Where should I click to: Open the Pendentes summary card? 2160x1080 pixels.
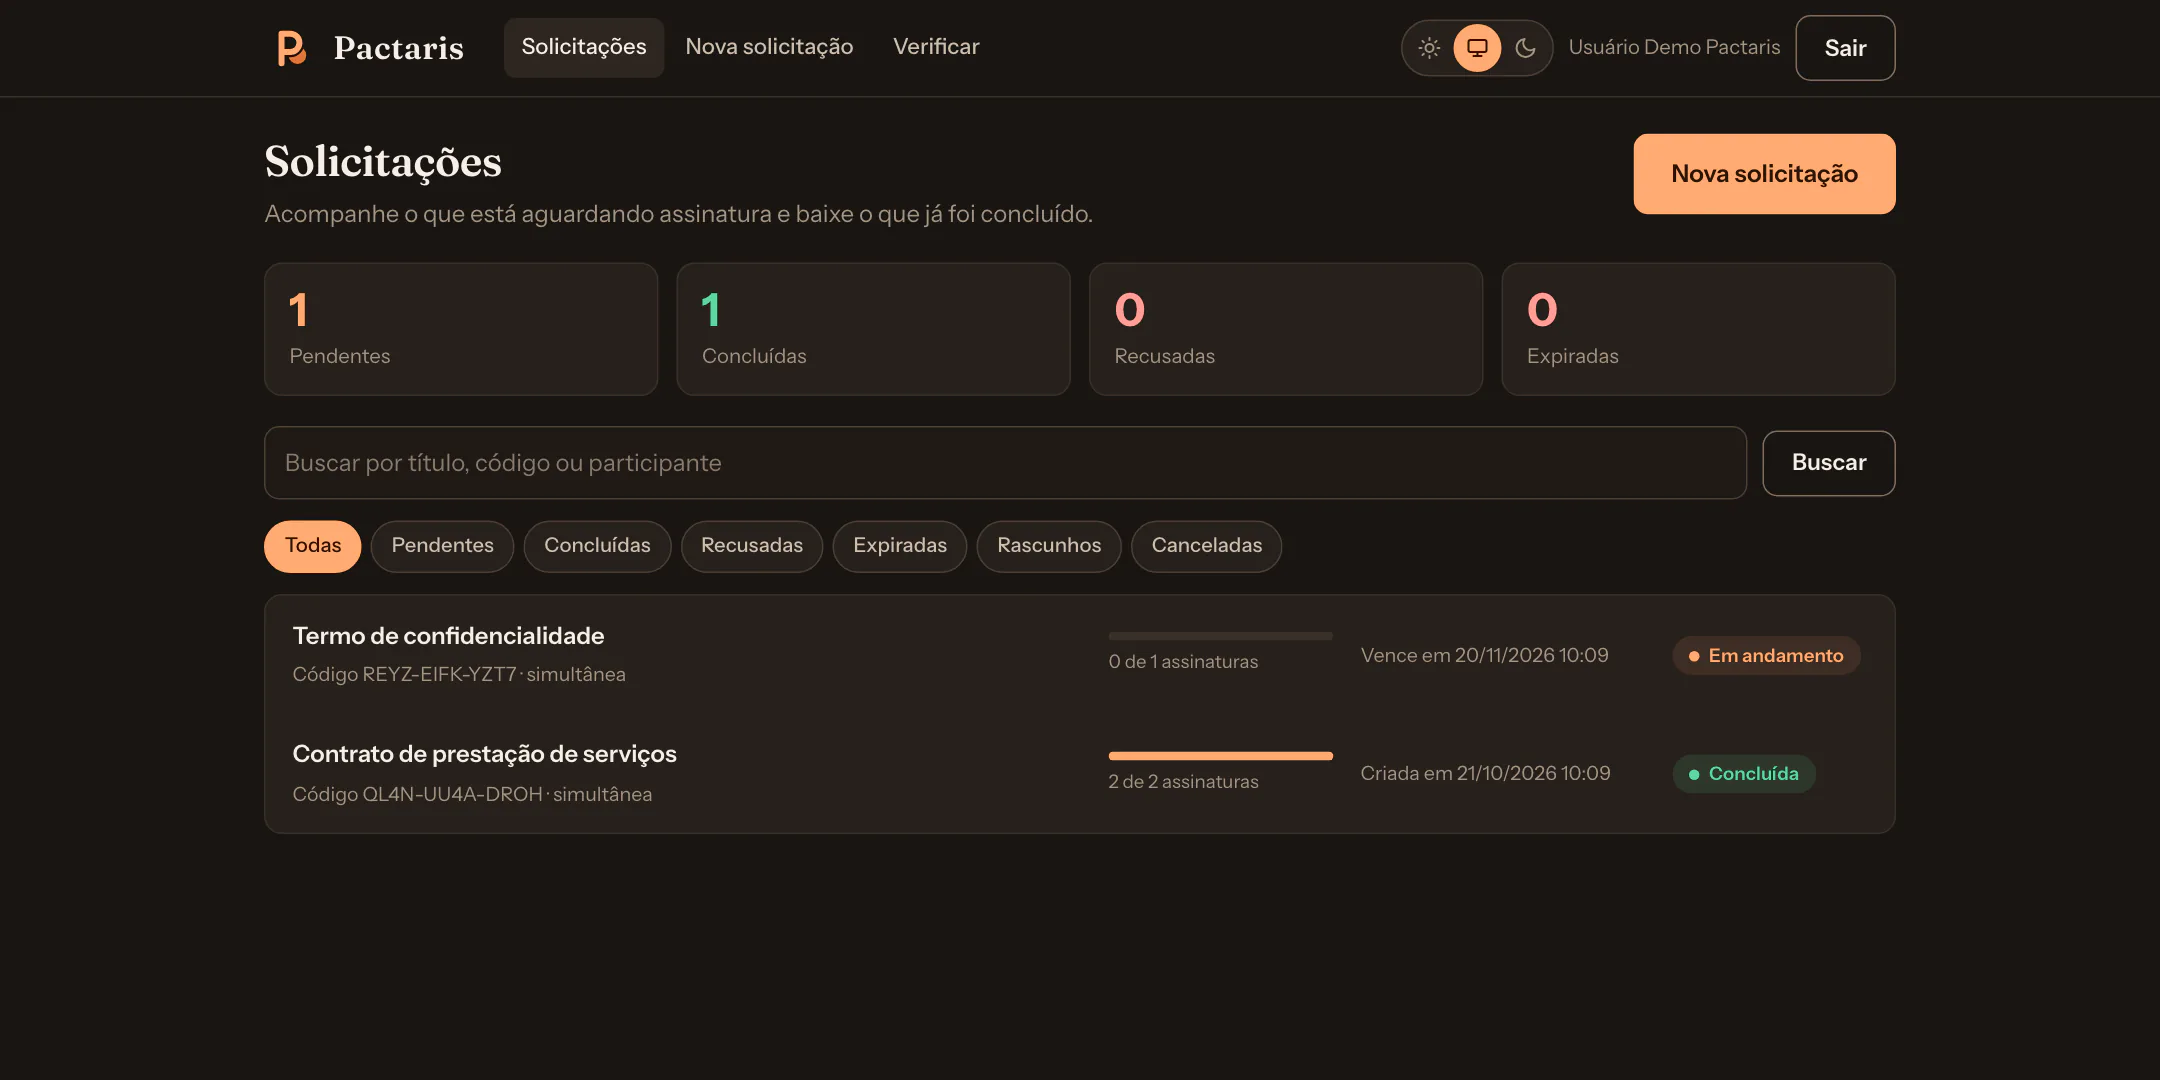tap(461, 329)
